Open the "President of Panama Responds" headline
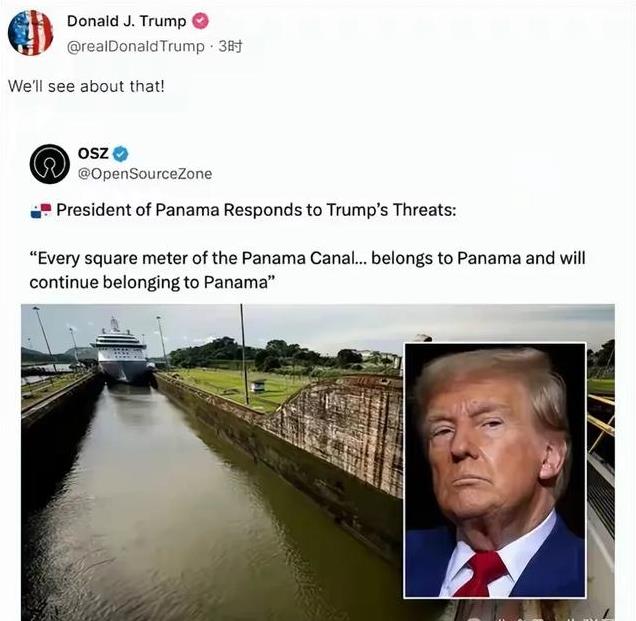The height and width of the screenshot is (621, 636). (x=256, y=210)
